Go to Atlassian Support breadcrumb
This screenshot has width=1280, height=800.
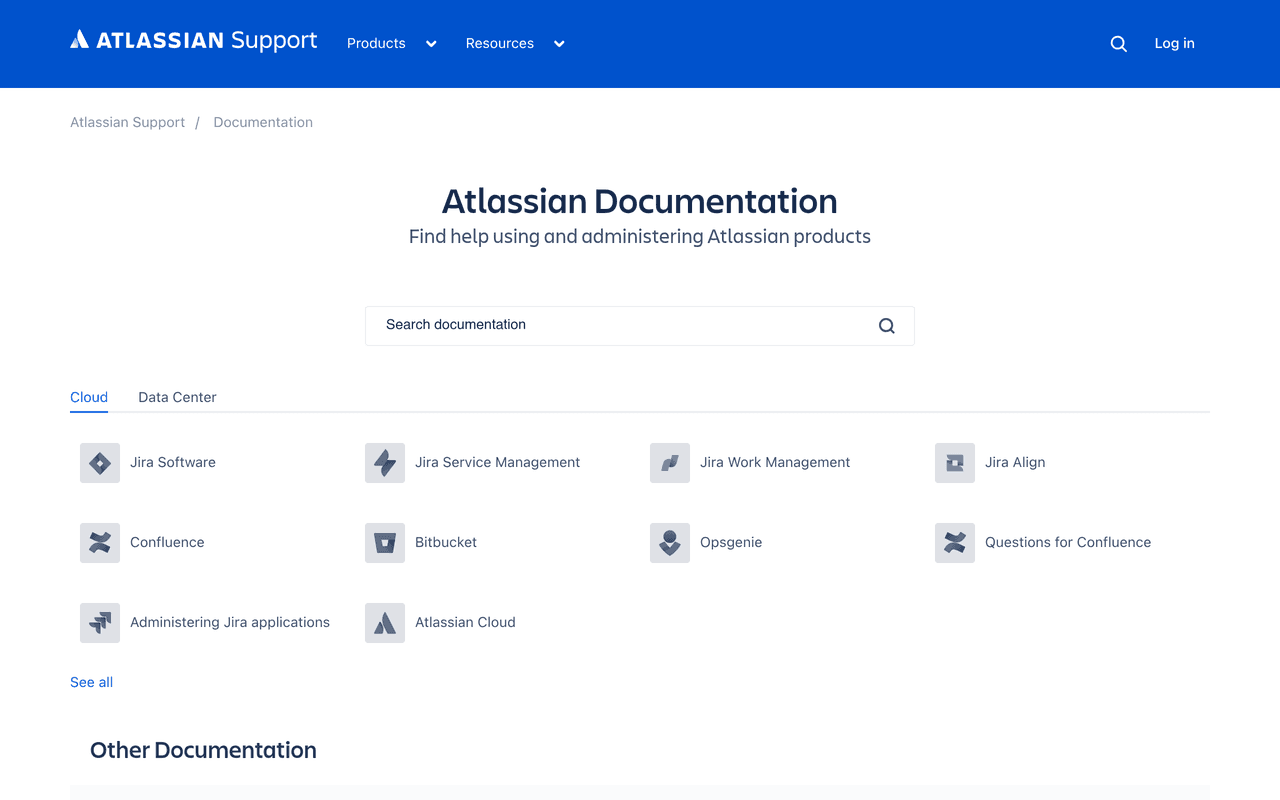(127, 122)
